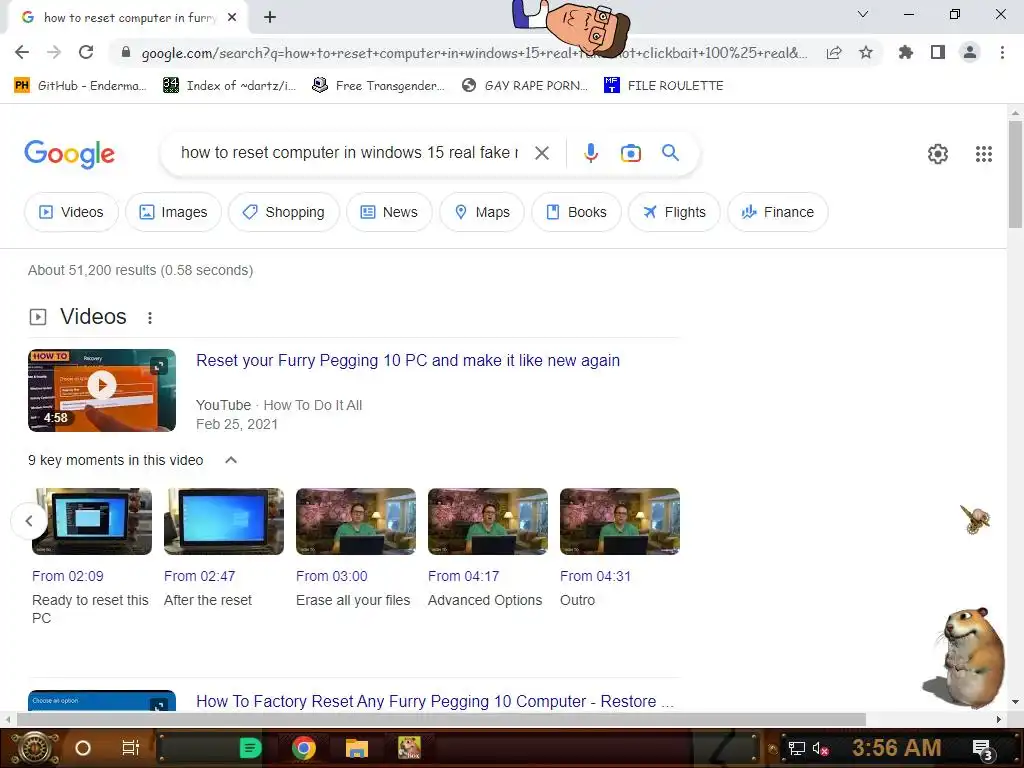Collapse the '9 key moments in this video' section
This screenshot has height=768, width=1024.
point(231,460)
